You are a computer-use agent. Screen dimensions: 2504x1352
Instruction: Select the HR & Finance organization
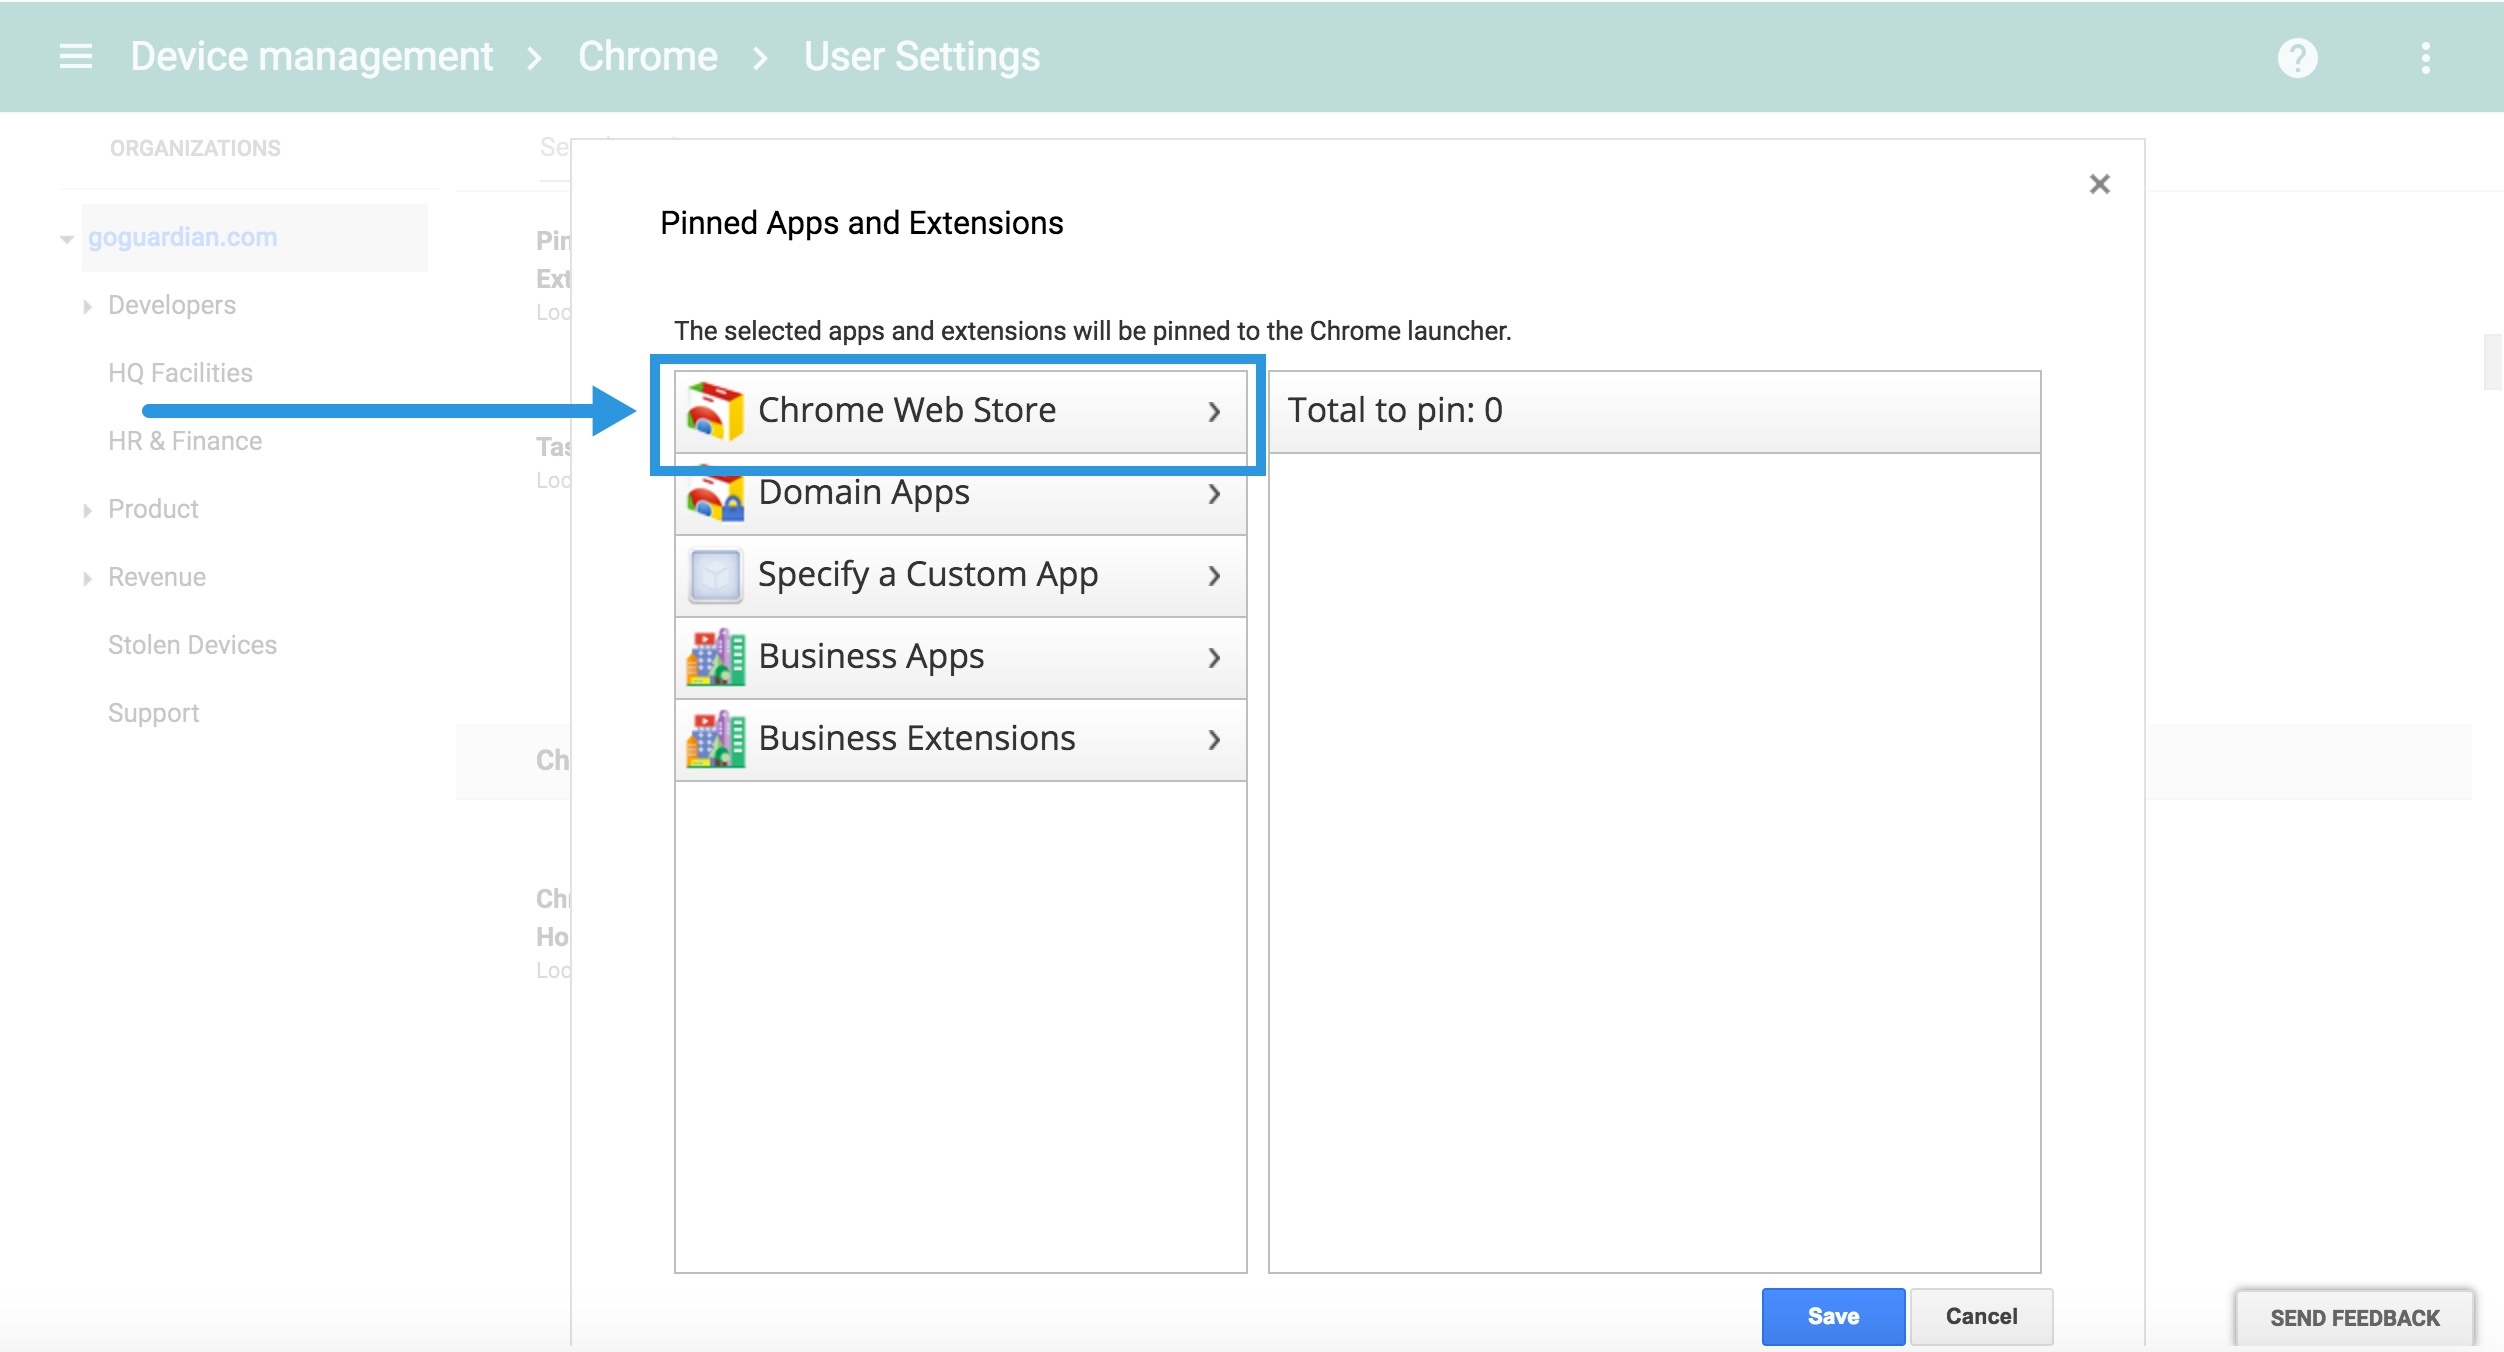183,440
